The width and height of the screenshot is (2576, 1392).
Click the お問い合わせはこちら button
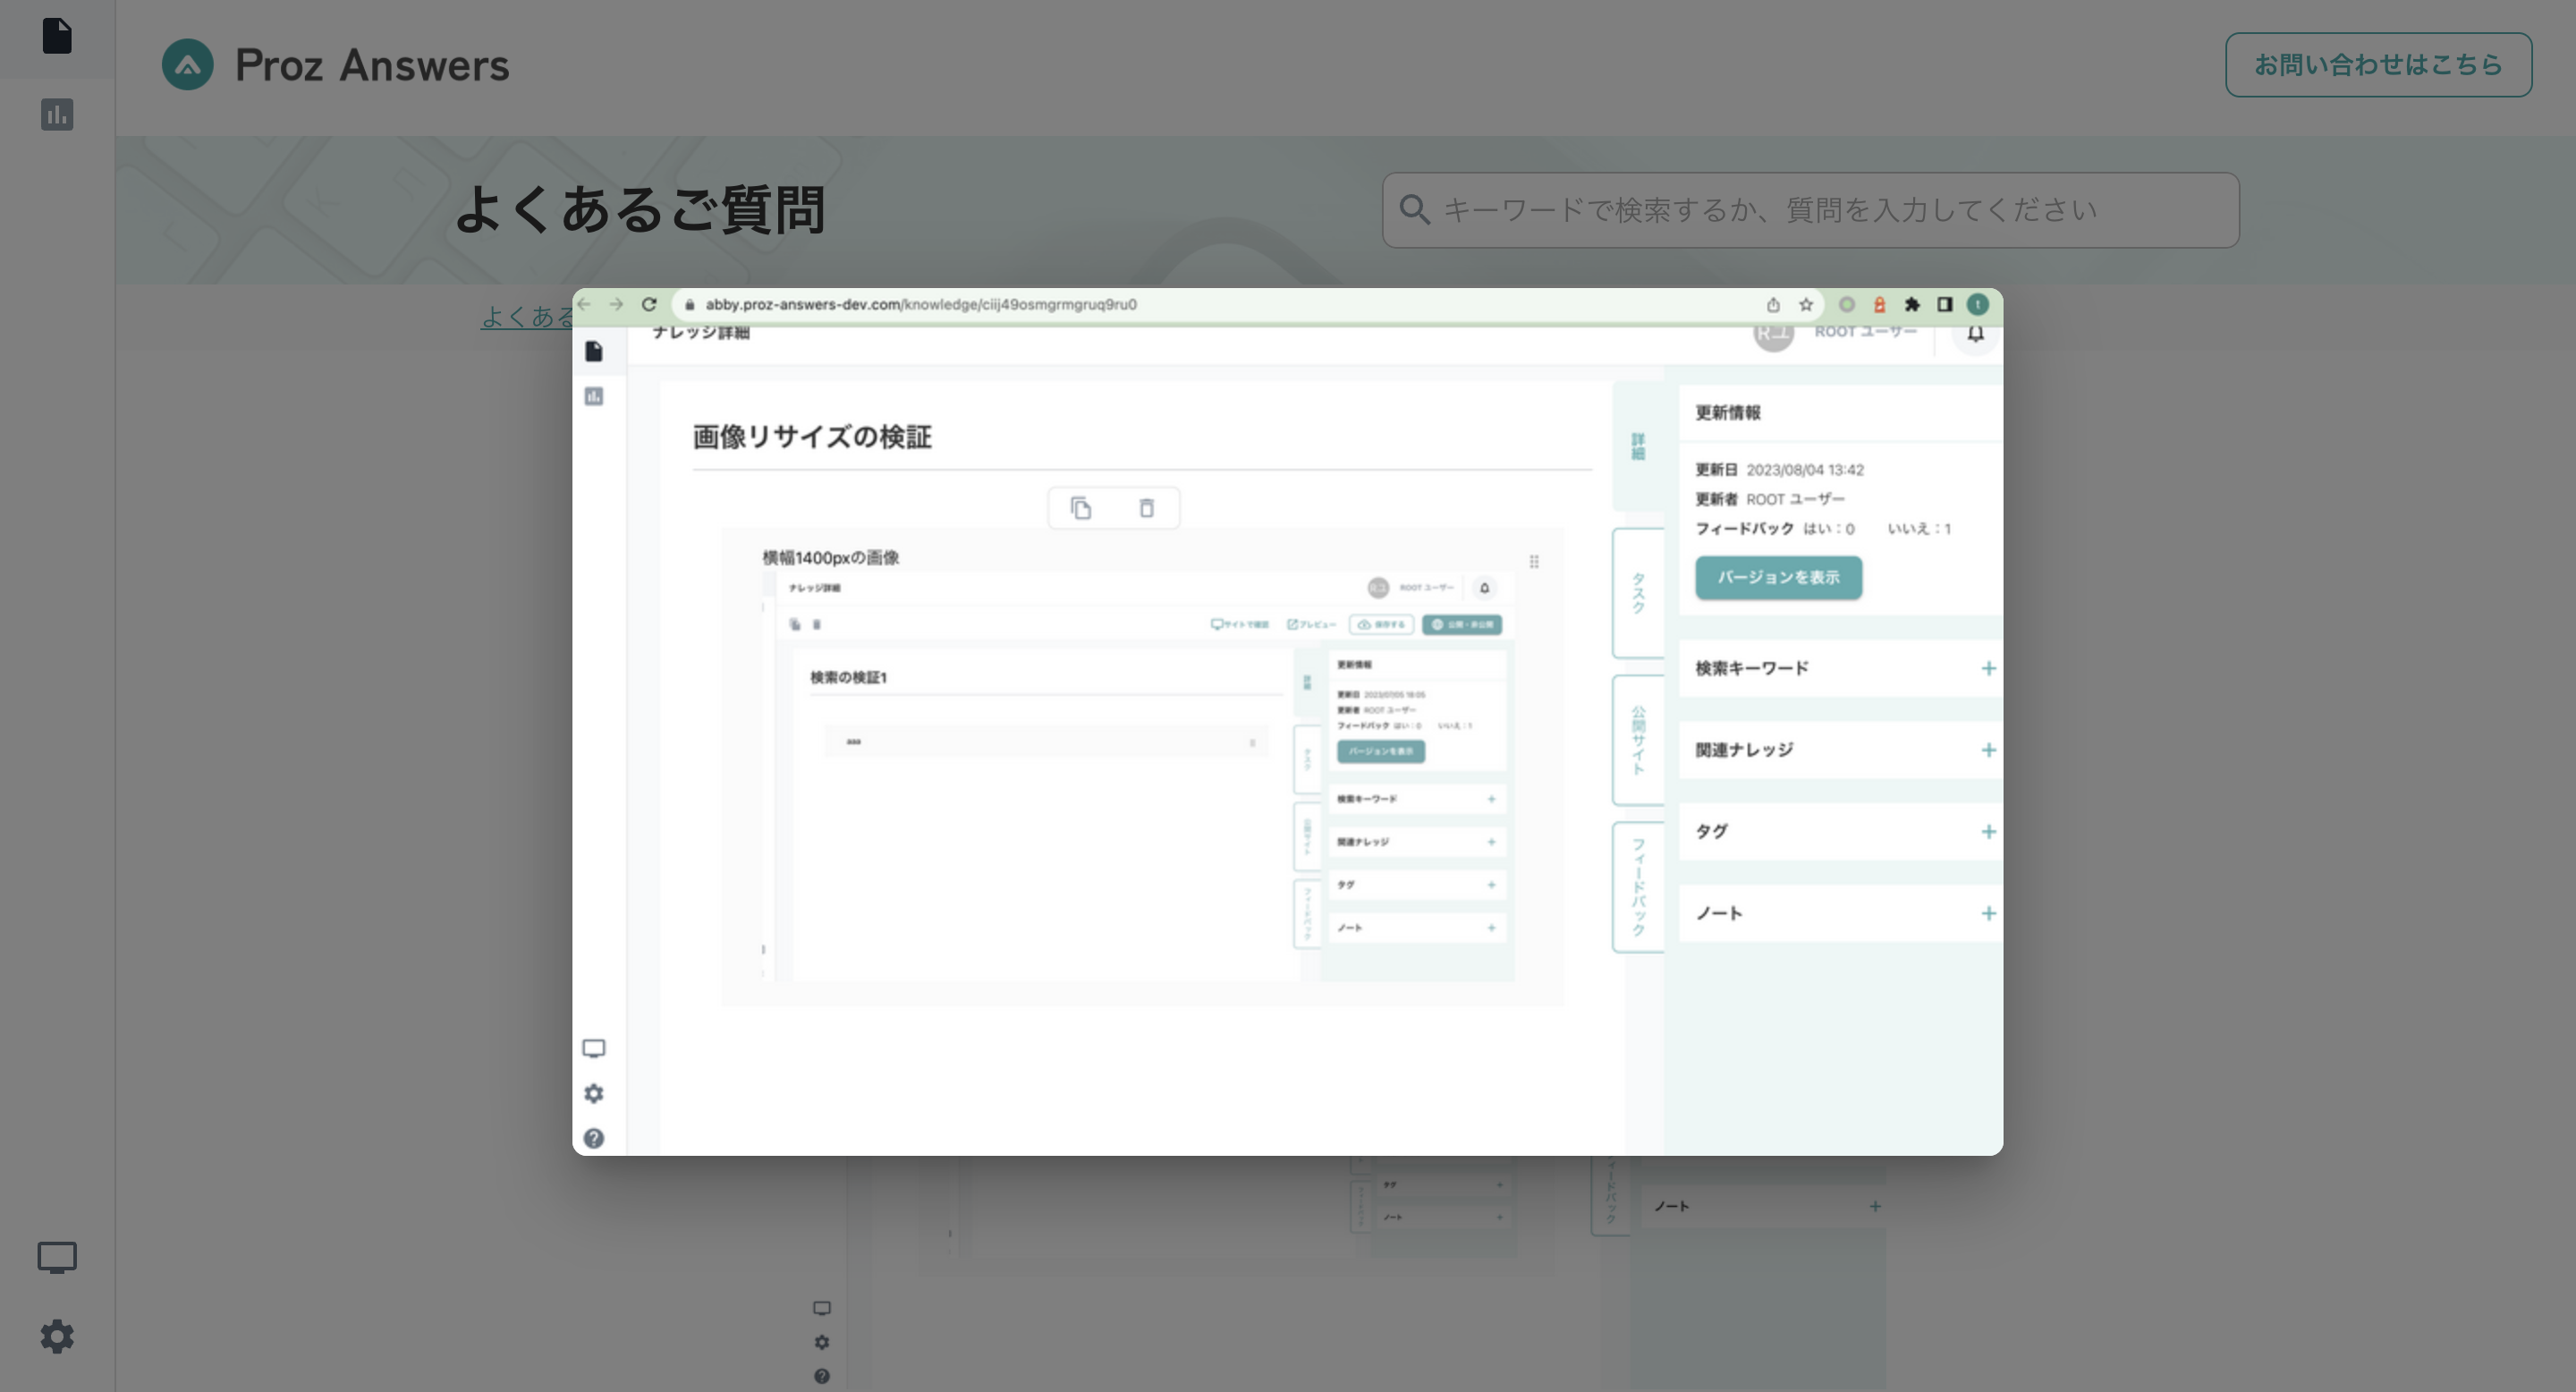2378,65
